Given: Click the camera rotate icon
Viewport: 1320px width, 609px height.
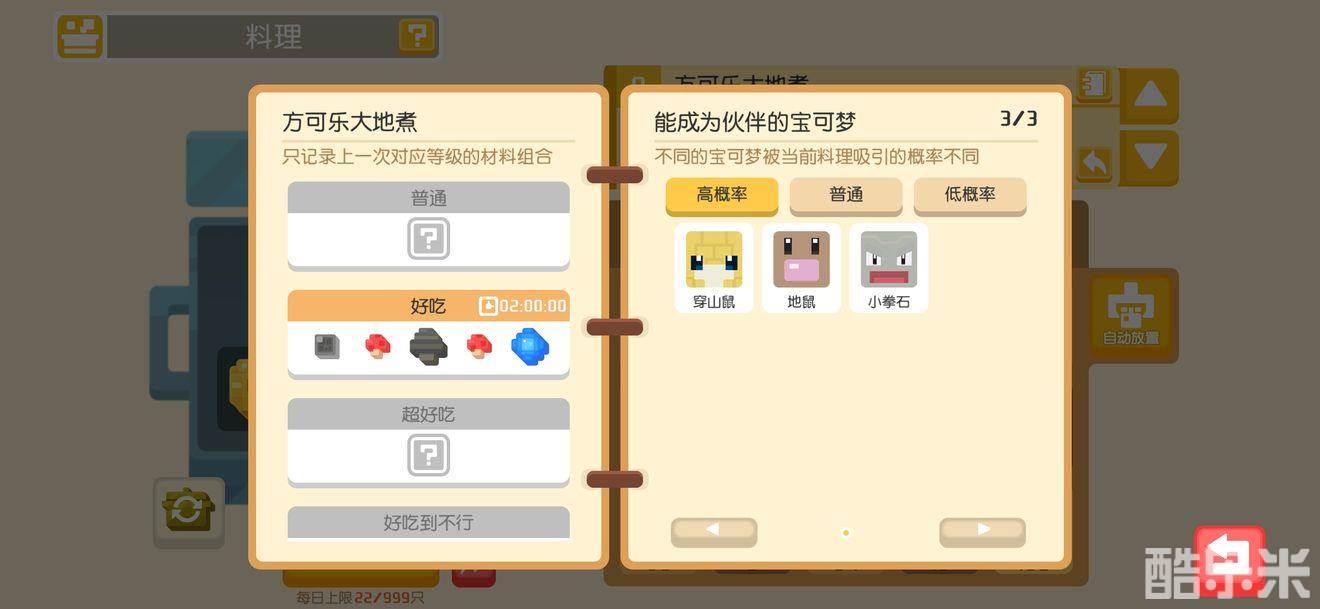Looking at the screenshot, I should (188, 512).
